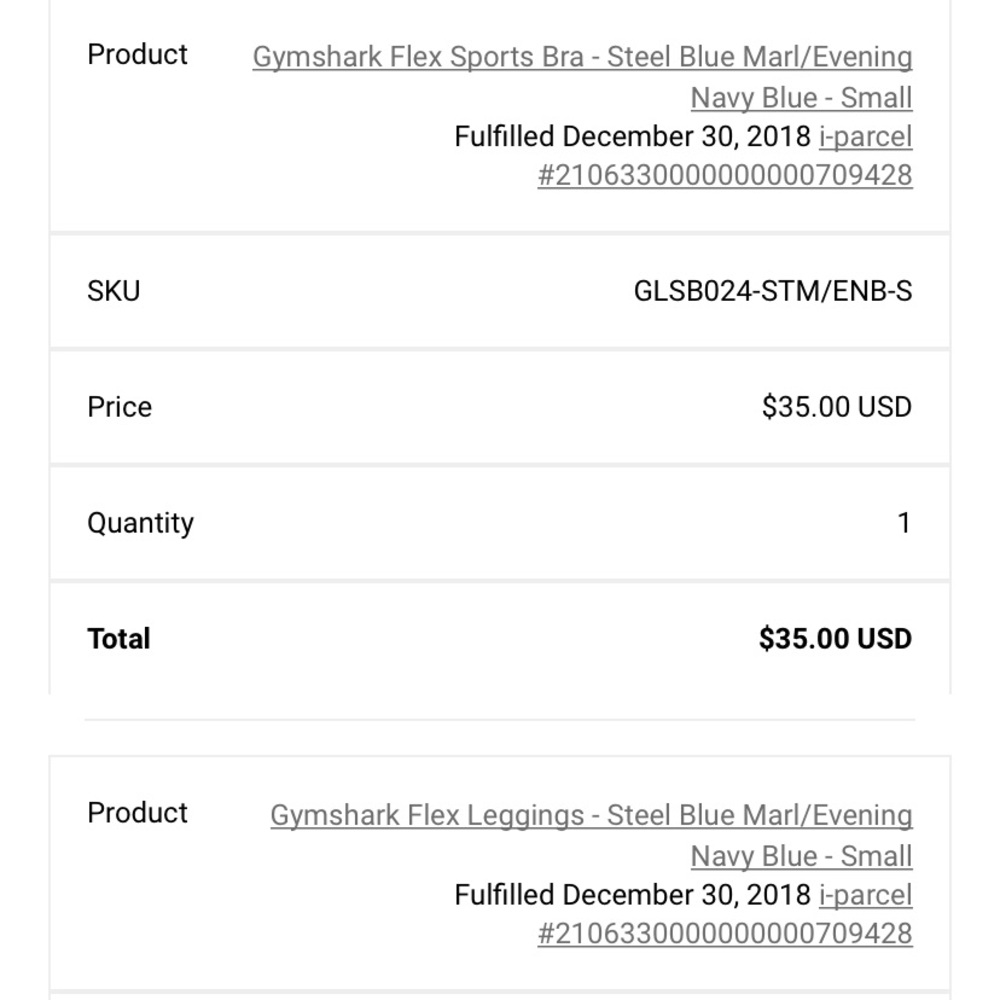Click the bold Total label
1000x1000 pixels.
coord(119,639)
